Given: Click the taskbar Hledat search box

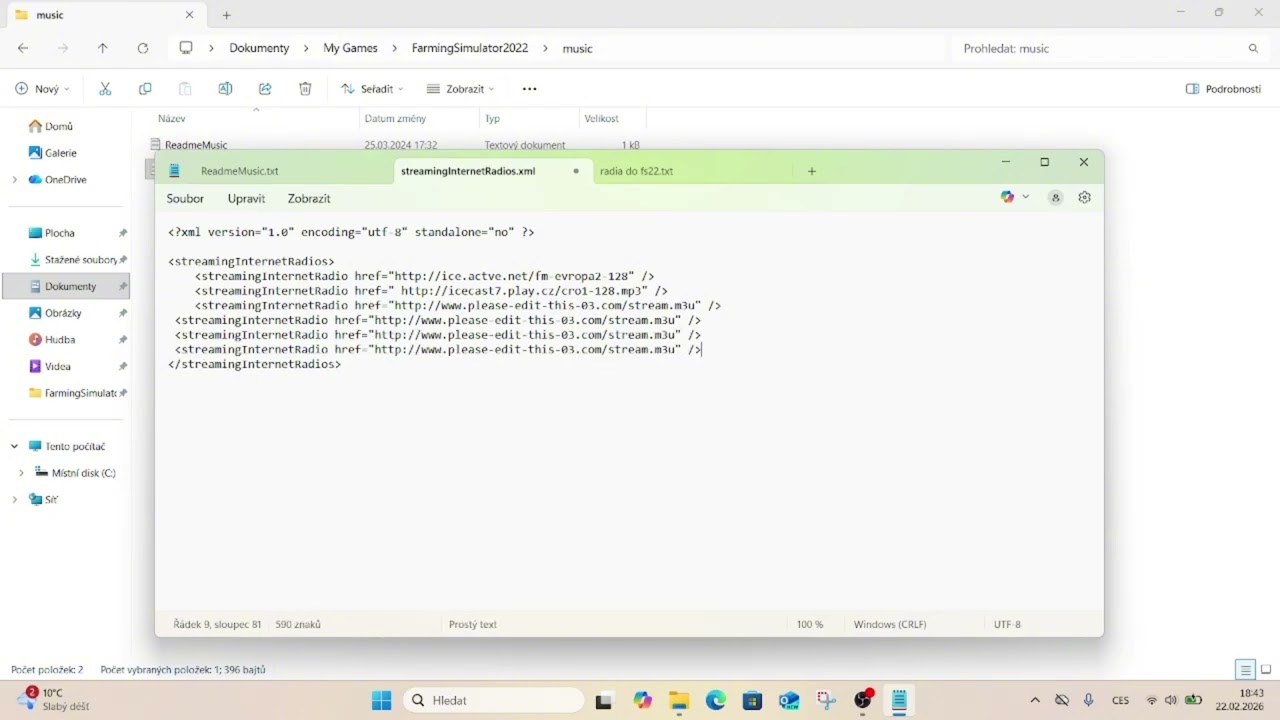Looking at the screenshot, I should 494,701.
